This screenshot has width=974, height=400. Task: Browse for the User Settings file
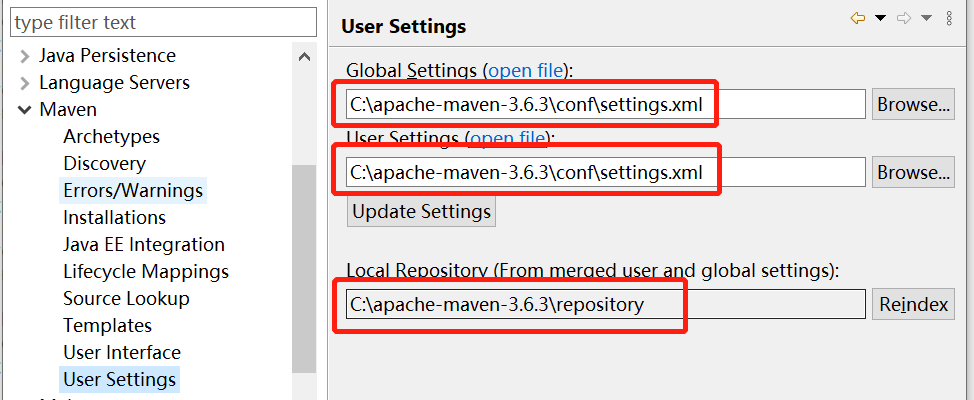coord(912,172)
